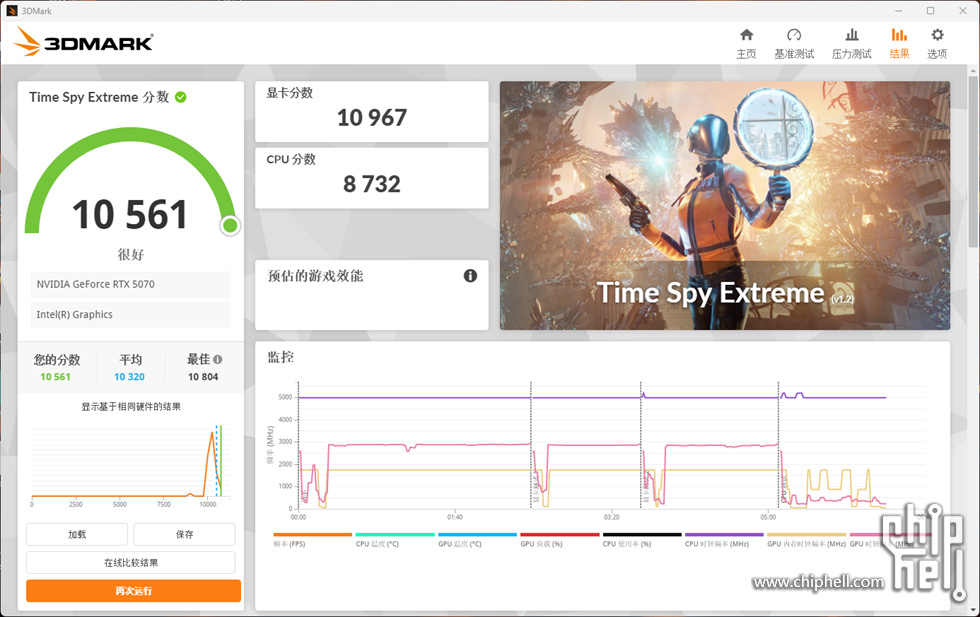Toggle the GPU 内存时钟频率 yellow legend
This screenshot has width=980, height=617.
806,539
